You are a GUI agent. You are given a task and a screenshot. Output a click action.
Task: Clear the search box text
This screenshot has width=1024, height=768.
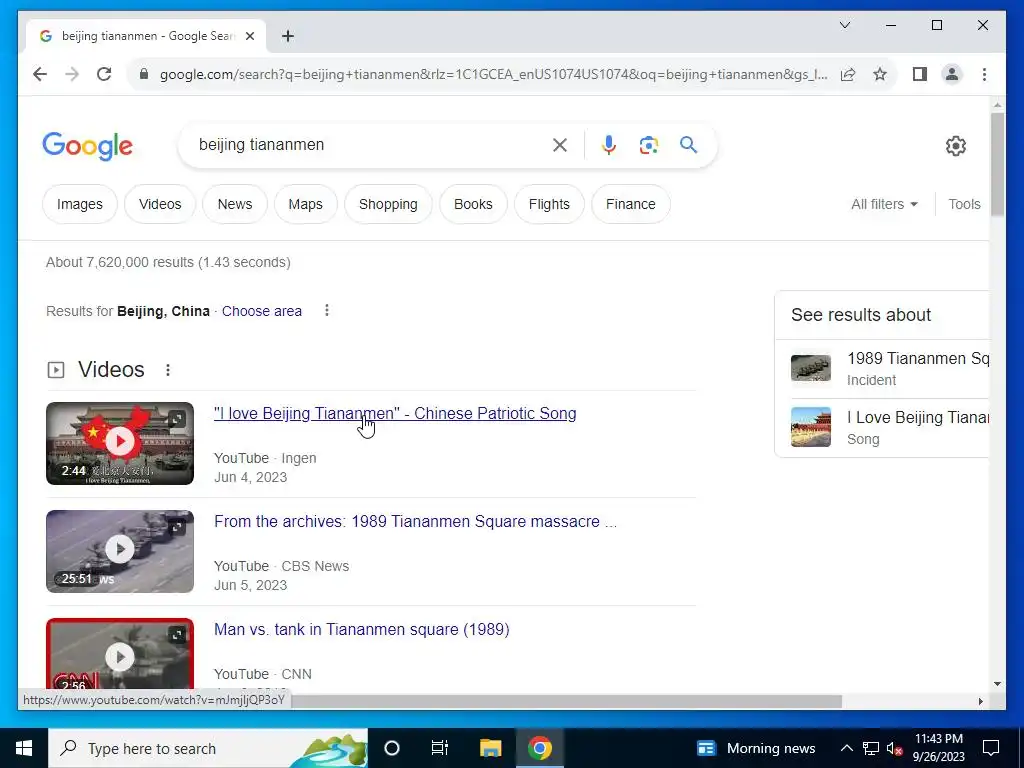[x=560, y=145]
